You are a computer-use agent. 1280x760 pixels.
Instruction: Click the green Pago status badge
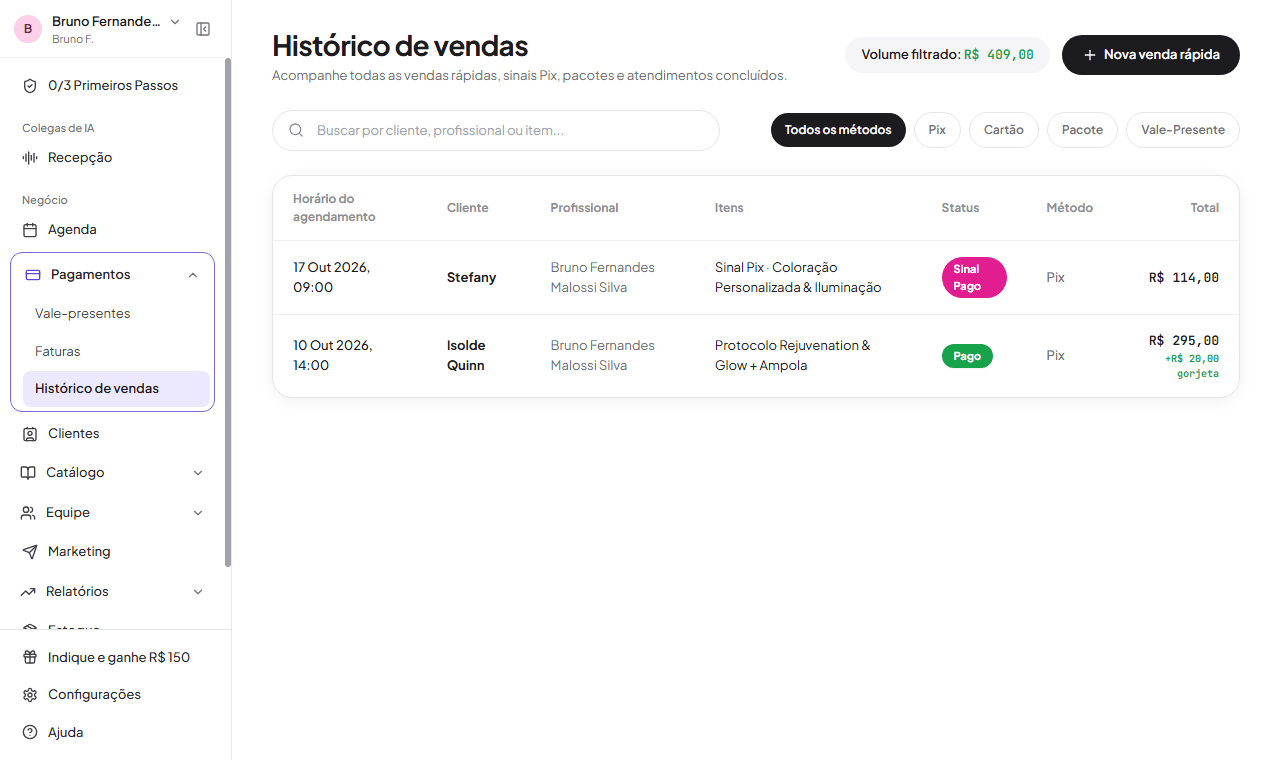pos(967,356)
